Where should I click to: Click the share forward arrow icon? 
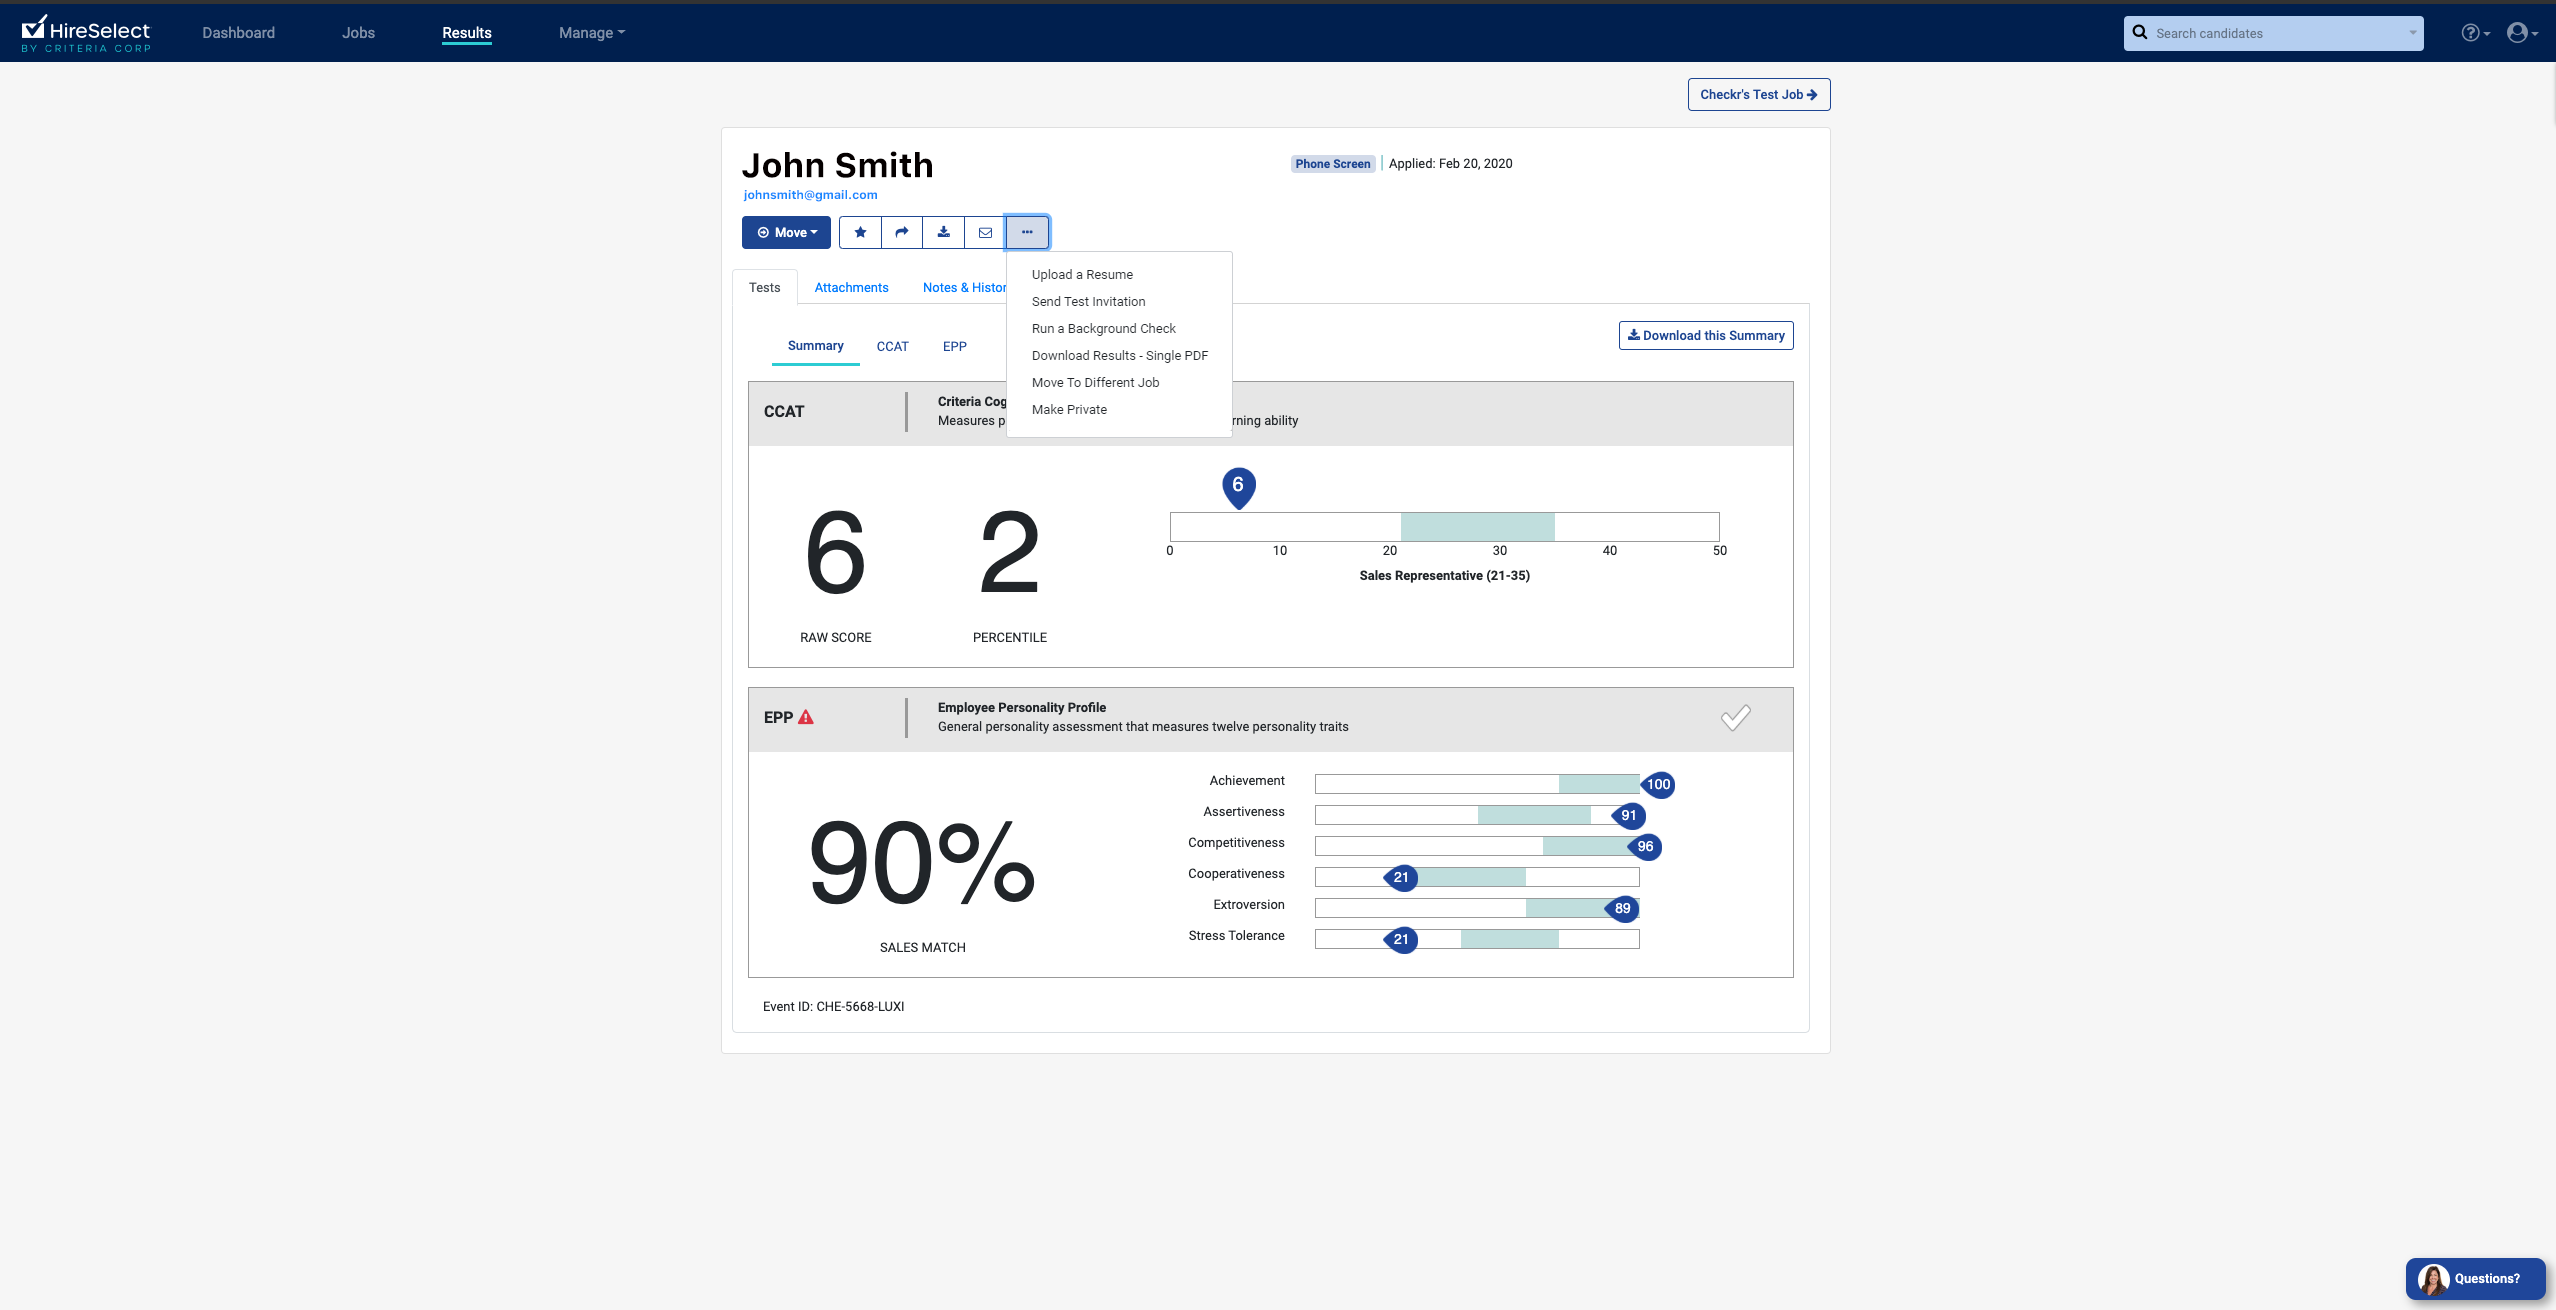[x=902, y=232]
